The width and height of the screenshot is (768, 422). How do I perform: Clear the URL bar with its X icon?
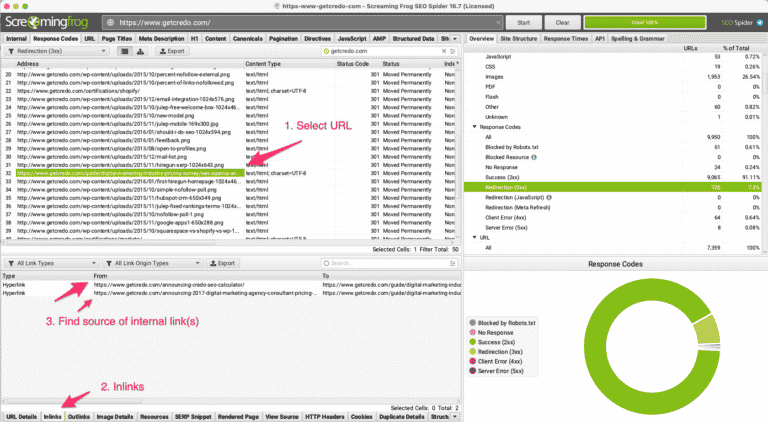click(498, 23)
